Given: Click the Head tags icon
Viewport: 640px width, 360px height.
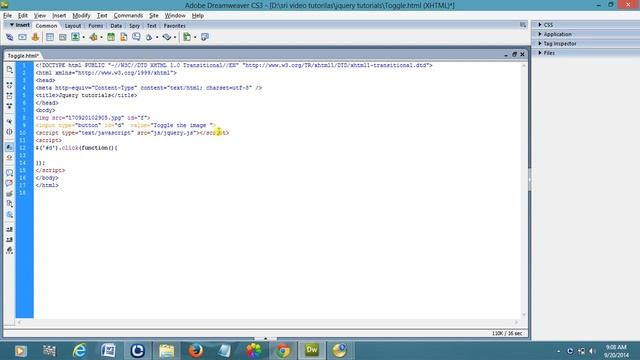Looking at the screenshot, I should (x=149, y=37).
